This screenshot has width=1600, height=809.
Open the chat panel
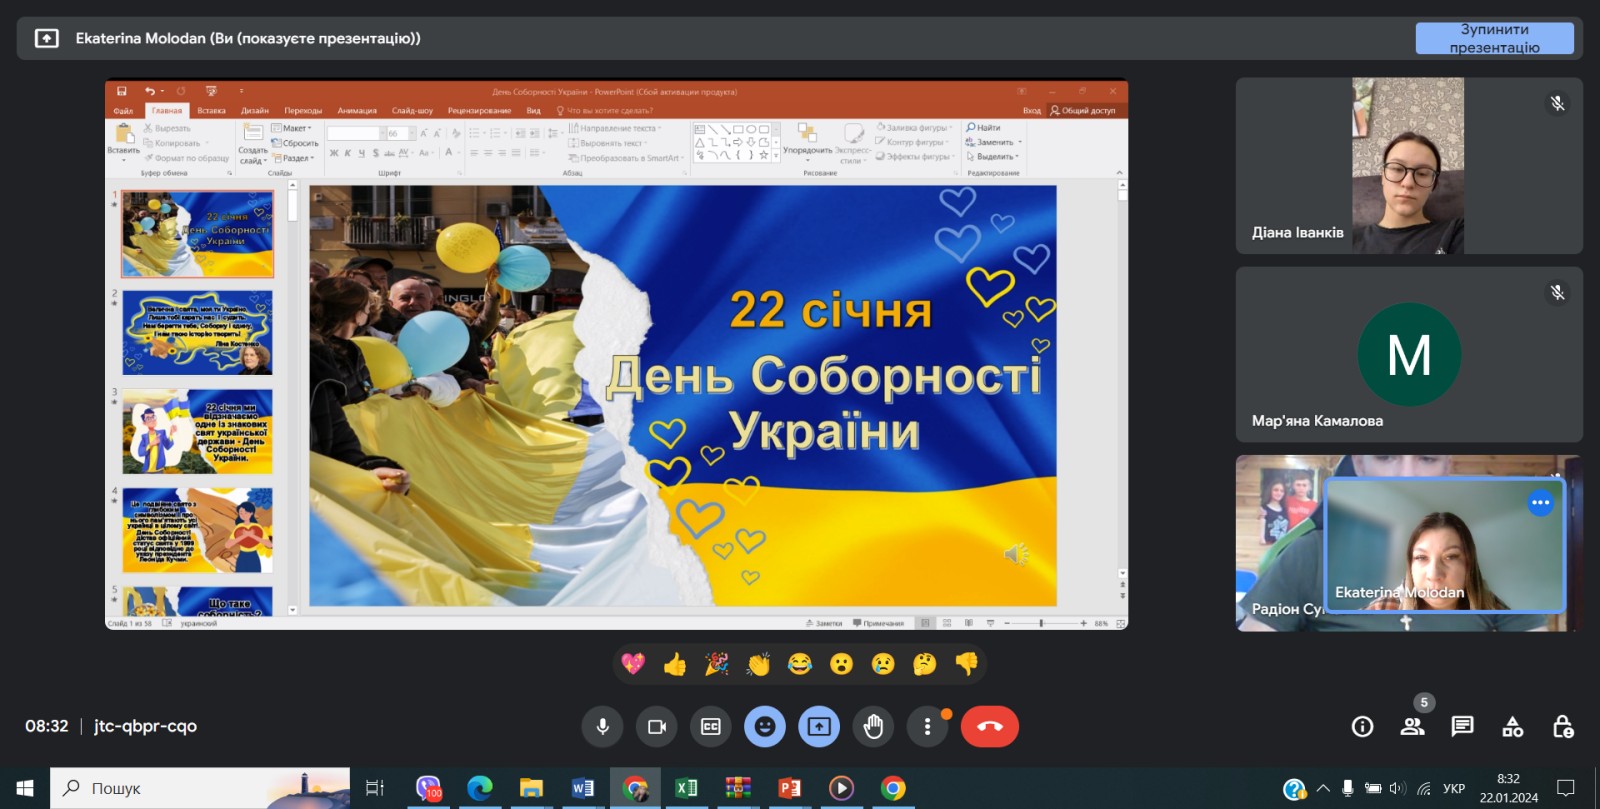(1462, 727)
